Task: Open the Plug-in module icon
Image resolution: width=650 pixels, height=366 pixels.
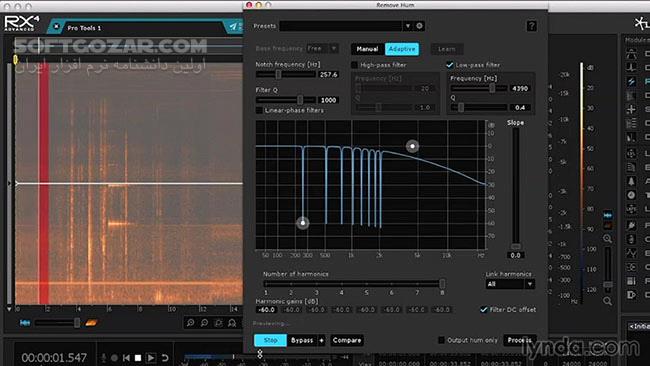Action: [x=631, y=225]
